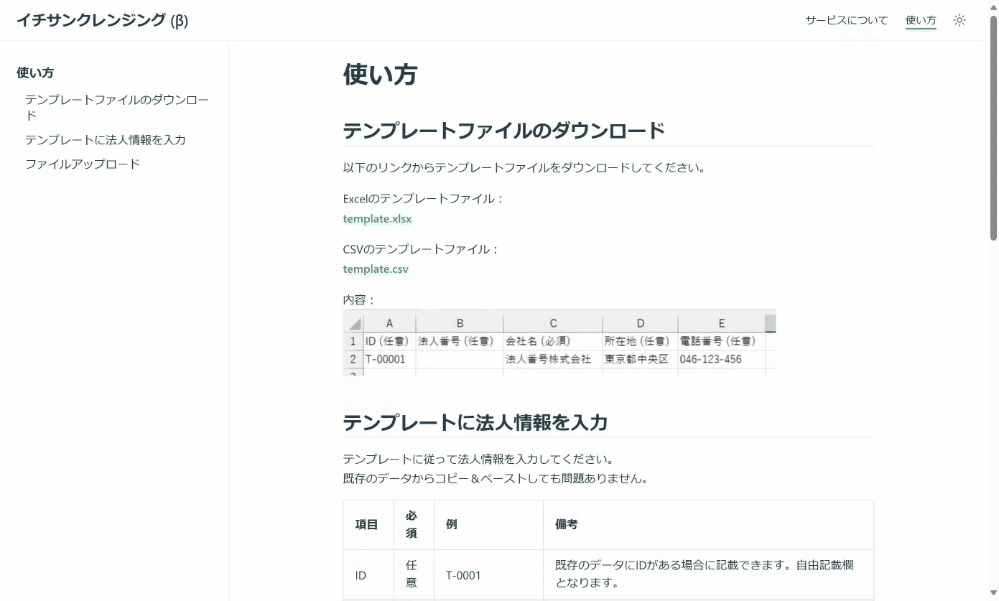Select the 使い方 tab in top navigation

click(x=920, y=20)
